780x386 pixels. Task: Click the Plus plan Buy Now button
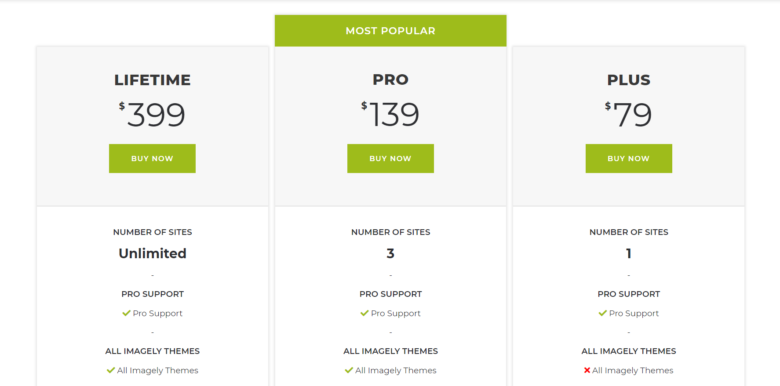(629, 159)
